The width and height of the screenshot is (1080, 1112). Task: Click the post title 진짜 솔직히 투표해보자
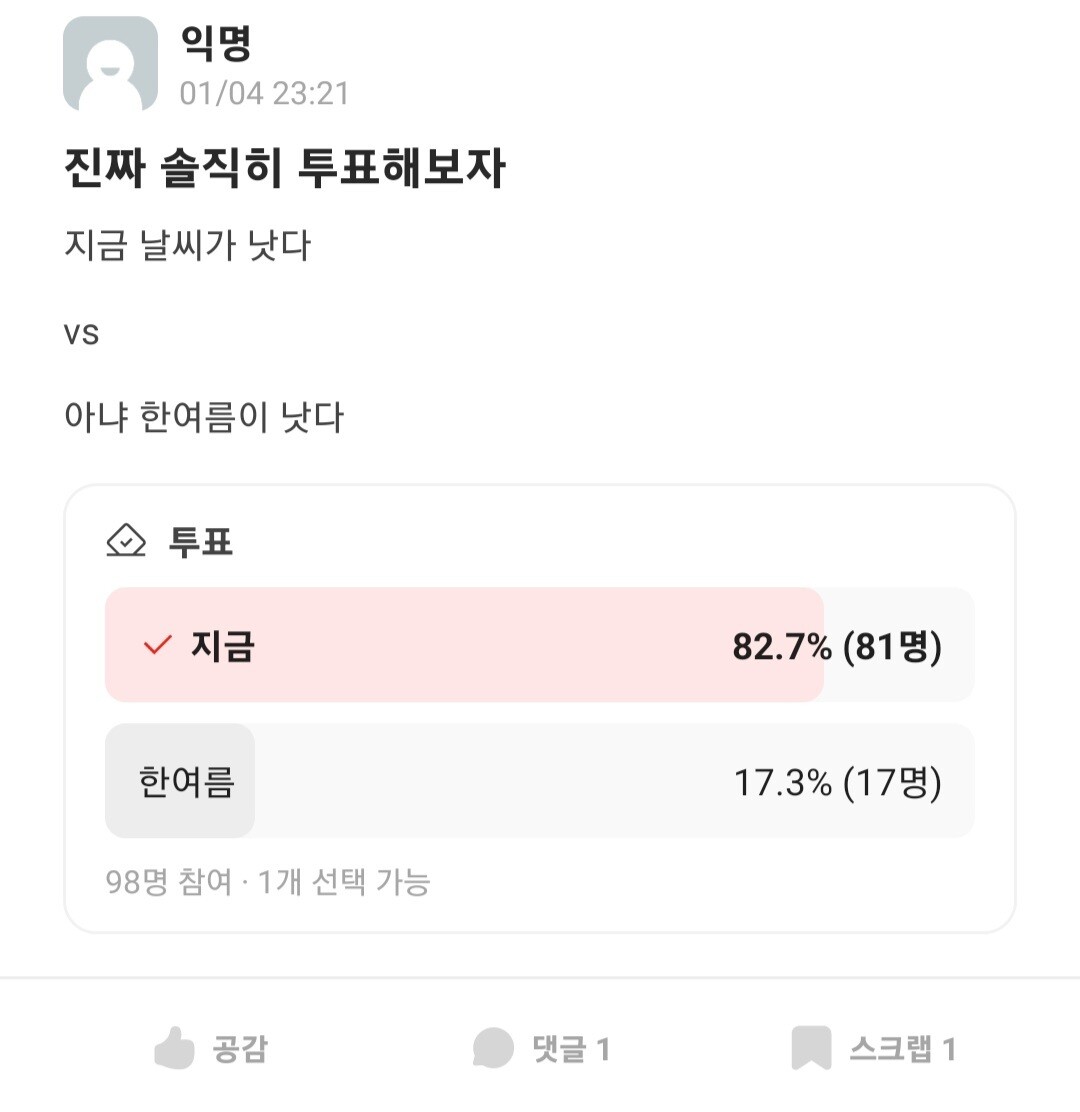[x=285, y=169]
